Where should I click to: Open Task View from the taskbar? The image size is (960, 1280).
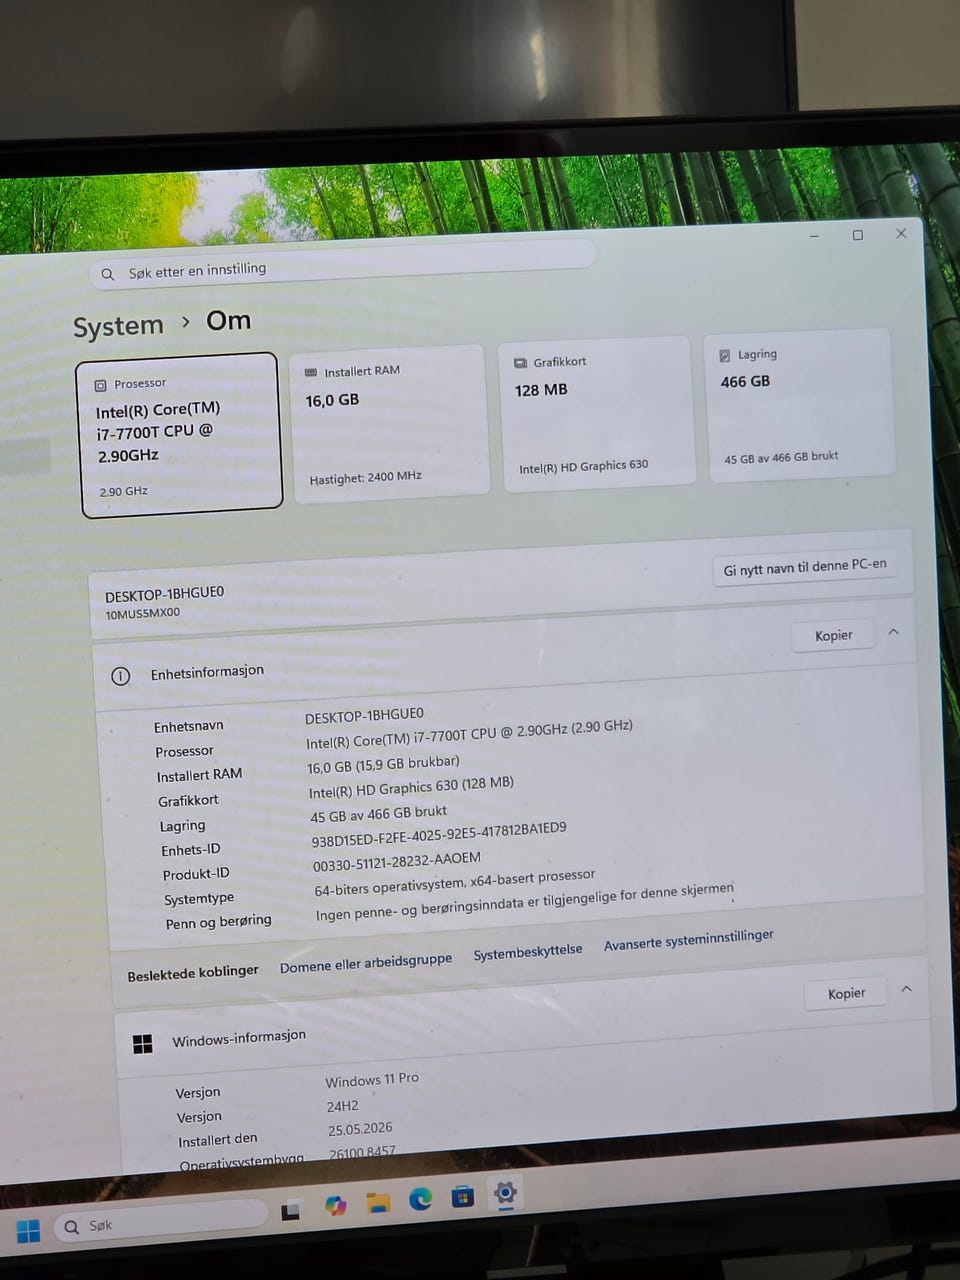pyautogui.click(x=291, y=1210)
